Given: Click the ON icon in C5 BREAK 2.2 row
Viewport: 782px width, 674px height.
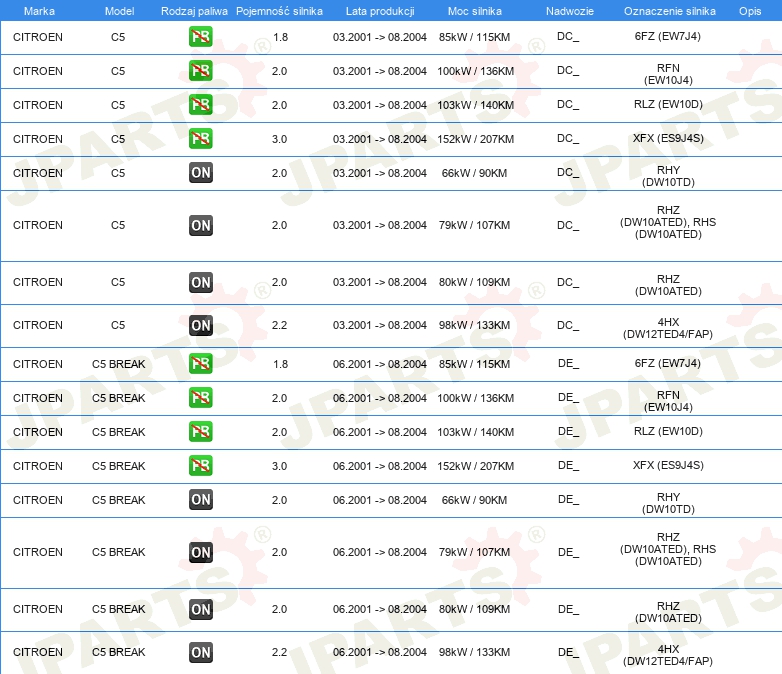Looking at the screenshot, I should pyautogui.click(x=201, y=653).
